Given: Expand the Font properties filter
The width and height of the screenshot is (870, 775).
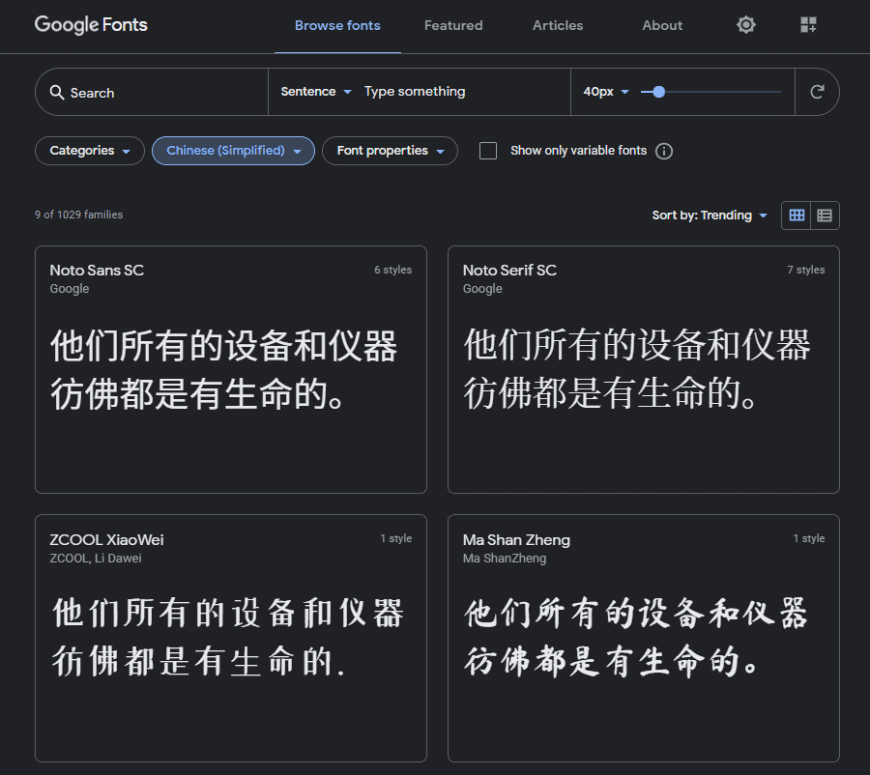Looking at the screenshot, I should [390, 151].
